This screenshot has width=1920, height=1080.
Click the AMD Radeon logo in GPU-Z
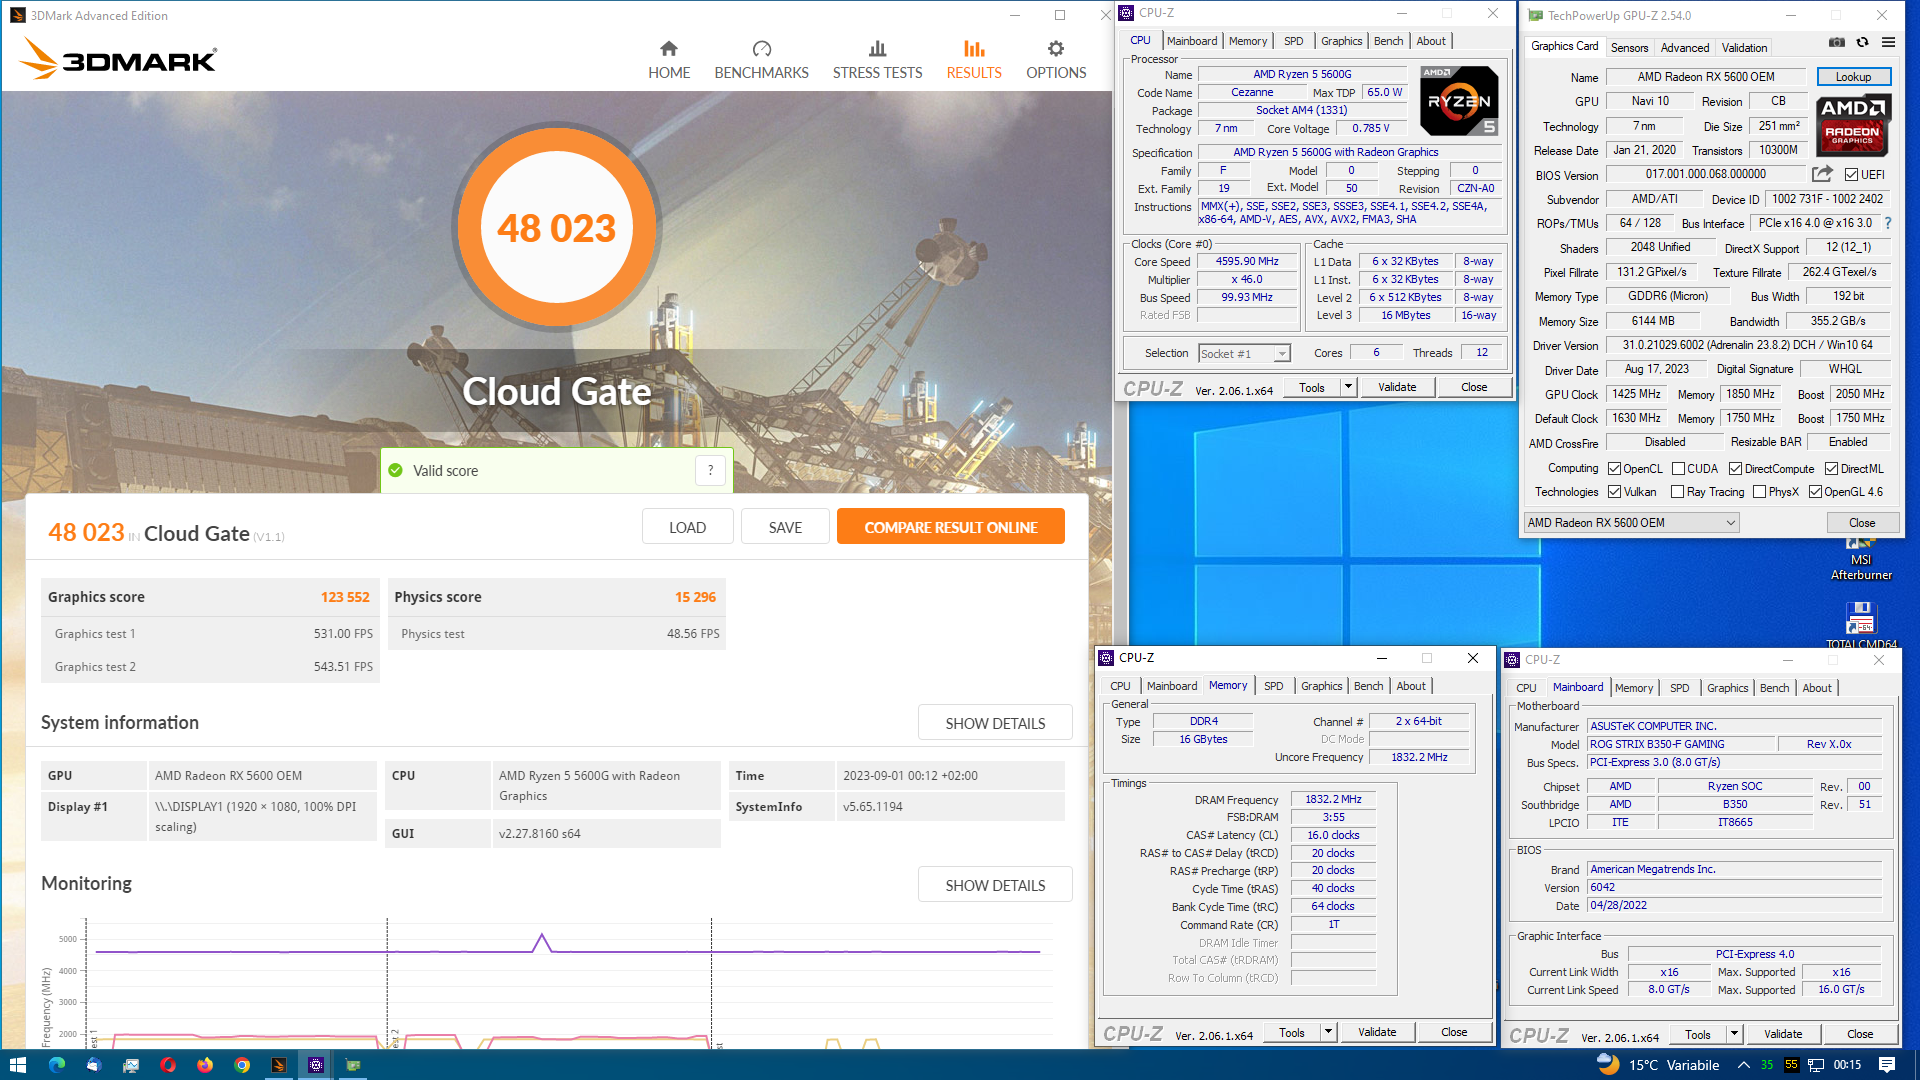(1852, 126)
